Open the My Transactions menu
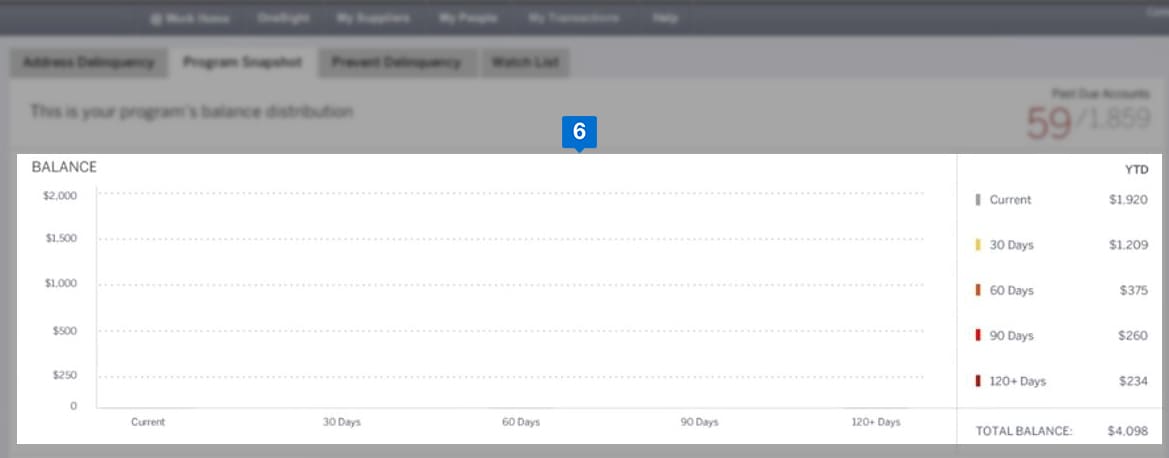Viewport: 1169px width, 458px height. point(574,18)
